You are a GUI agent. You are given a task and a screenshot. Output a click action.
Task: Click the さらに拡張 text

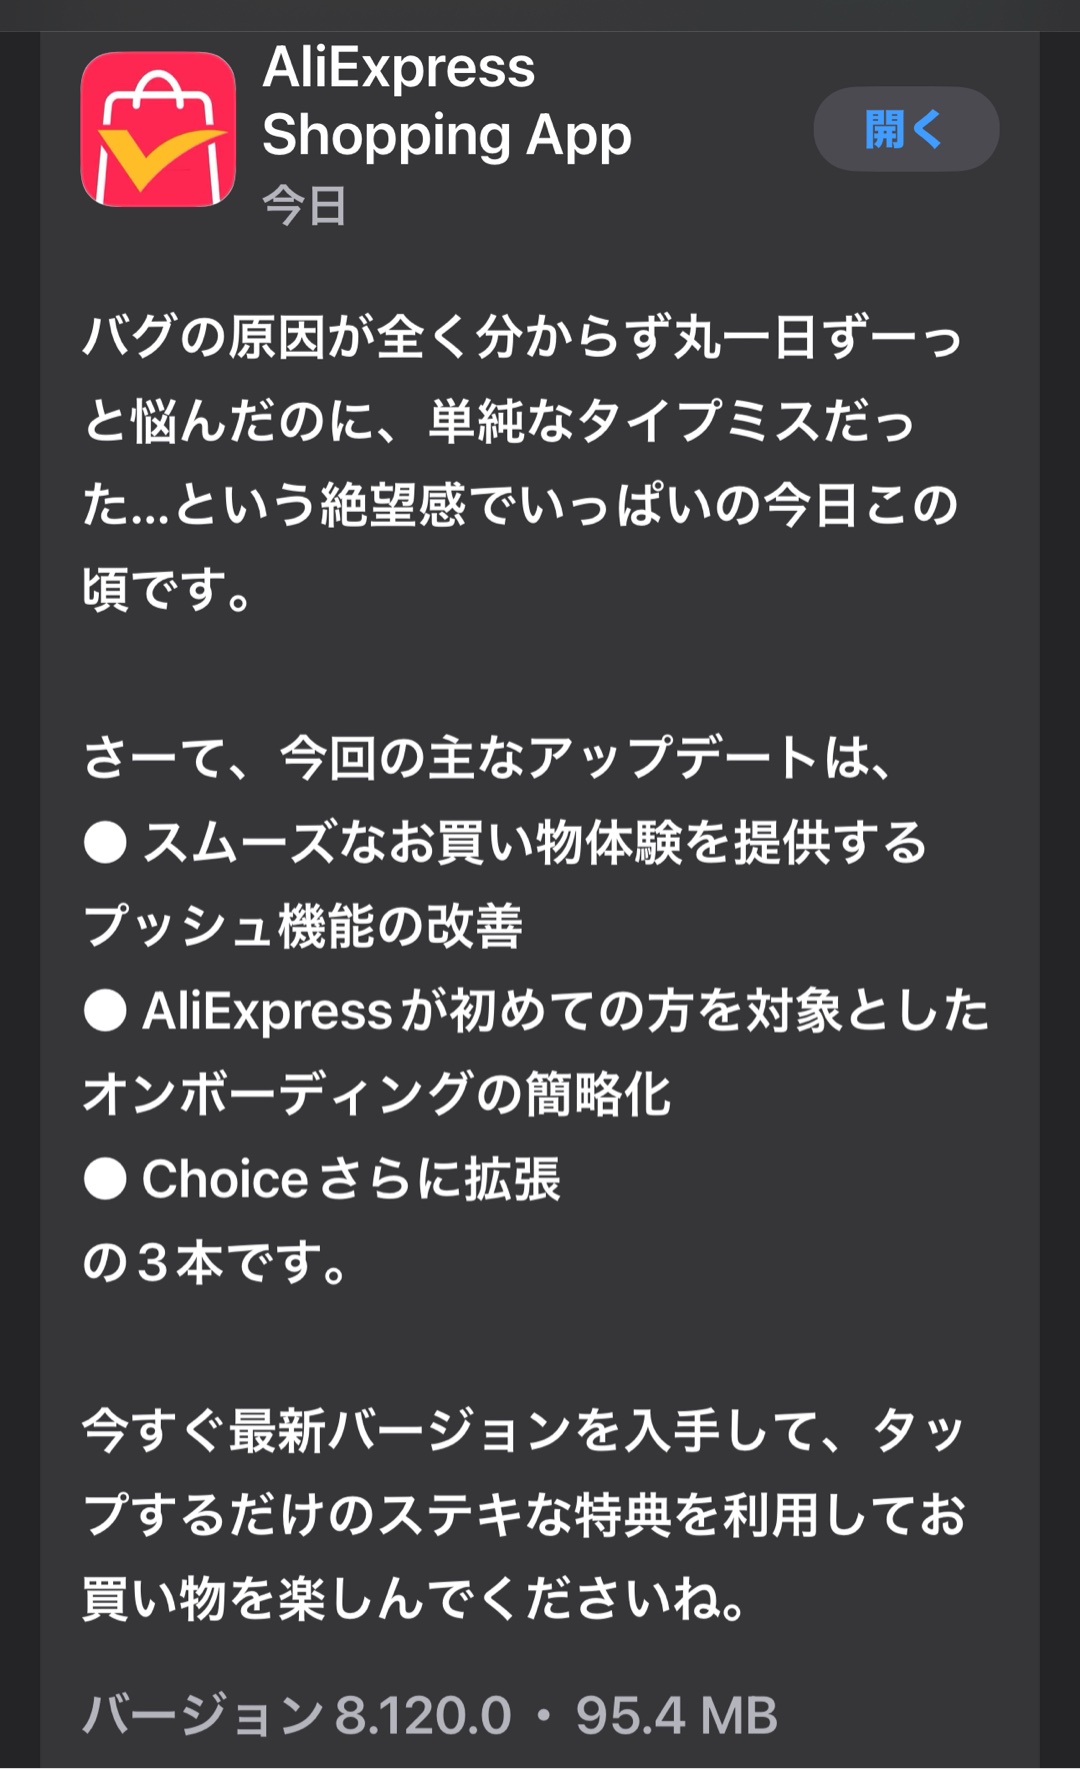440,1178
